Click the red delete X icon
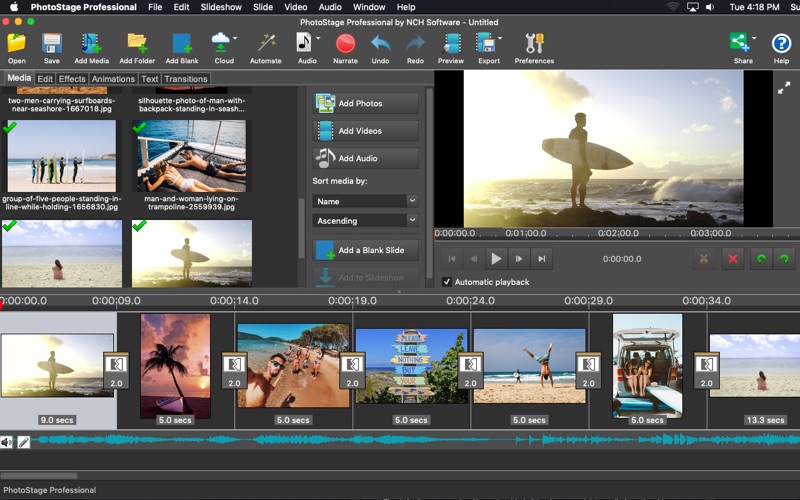 coord(733,259)
